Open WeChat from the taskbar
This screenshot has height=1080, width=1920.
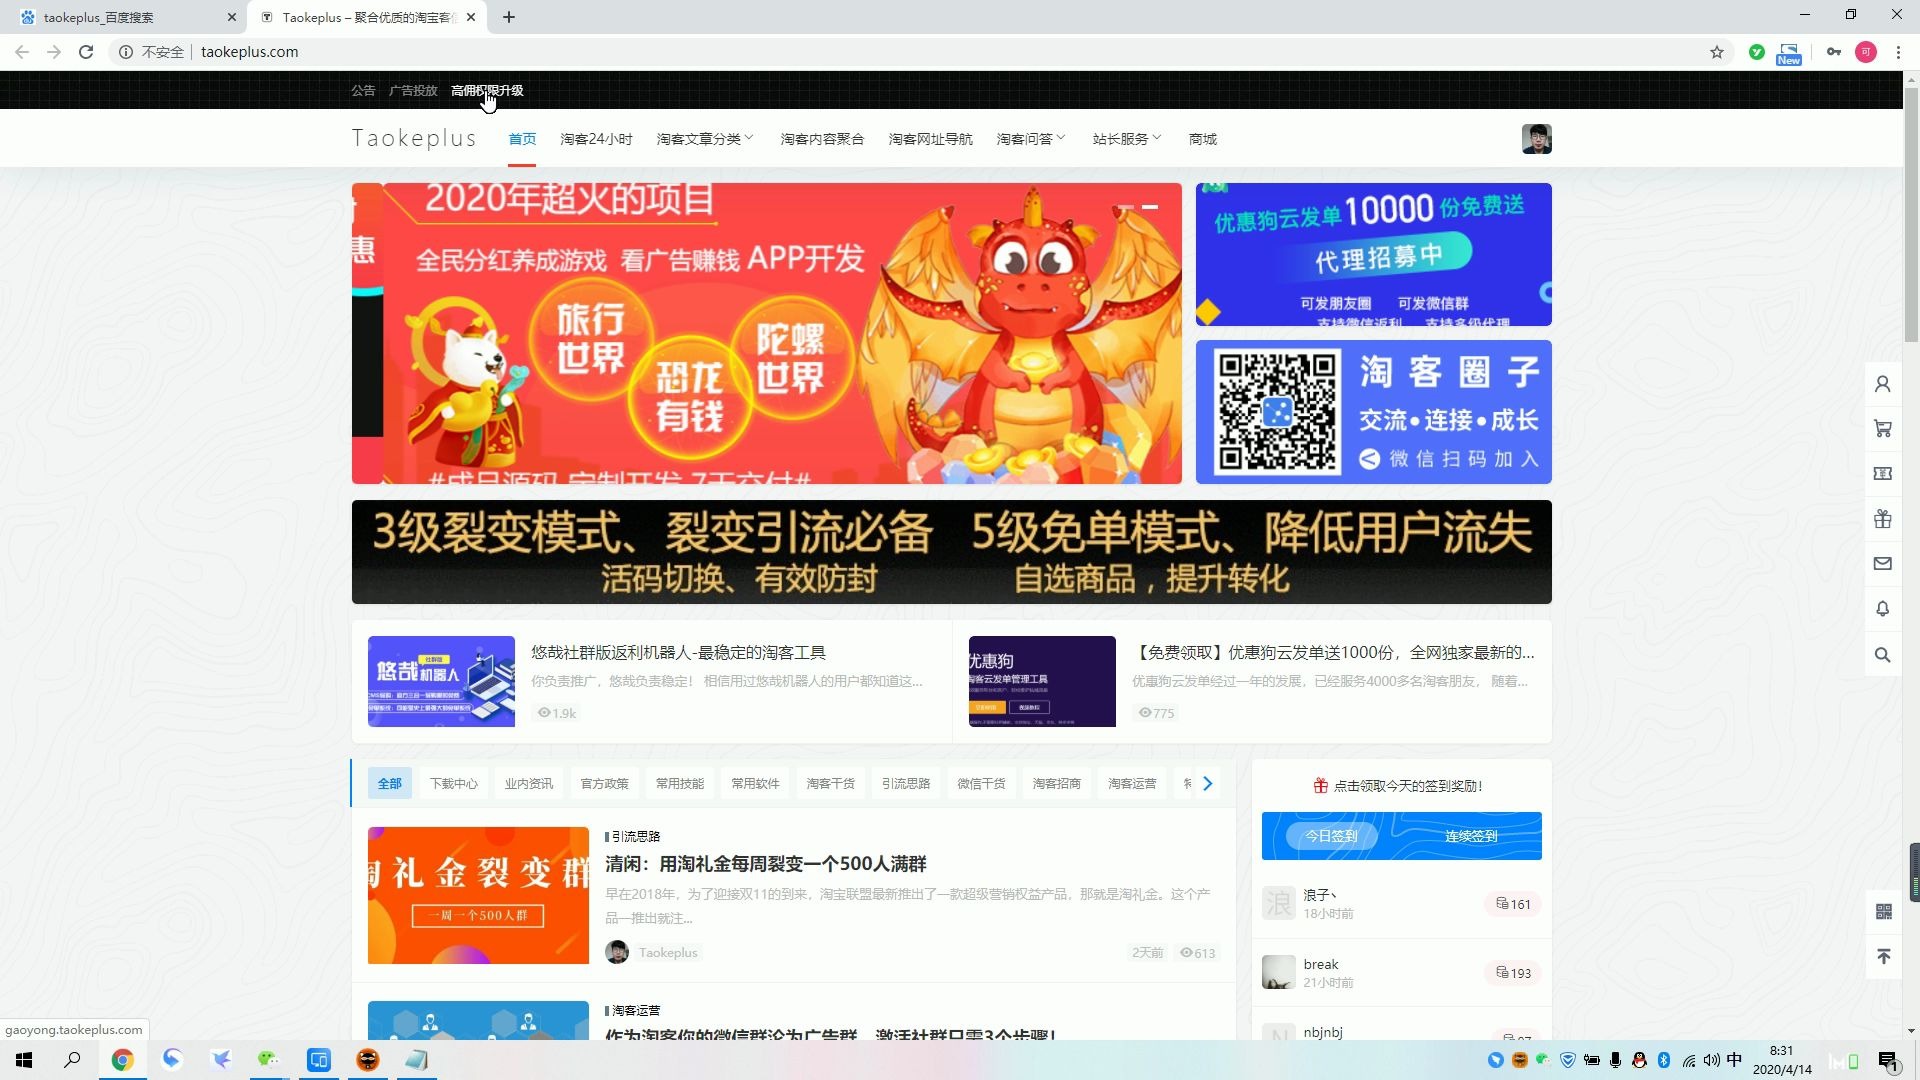(268, 1060)
